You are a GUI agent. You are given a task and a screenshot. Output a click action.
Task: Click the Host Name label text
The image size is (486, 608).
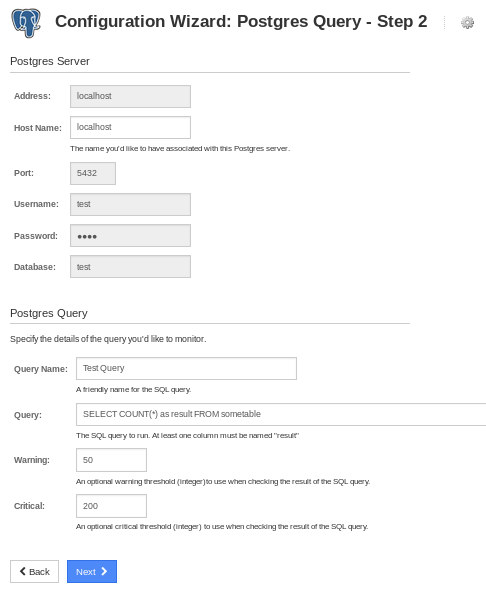point(38,128)
